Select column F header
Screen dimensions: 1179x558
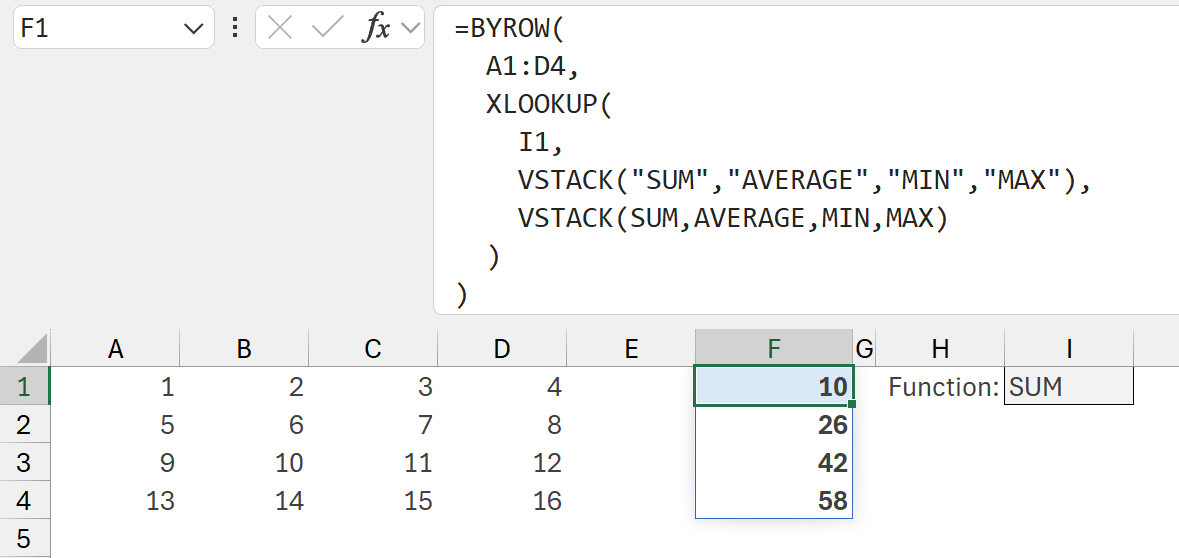773,349
